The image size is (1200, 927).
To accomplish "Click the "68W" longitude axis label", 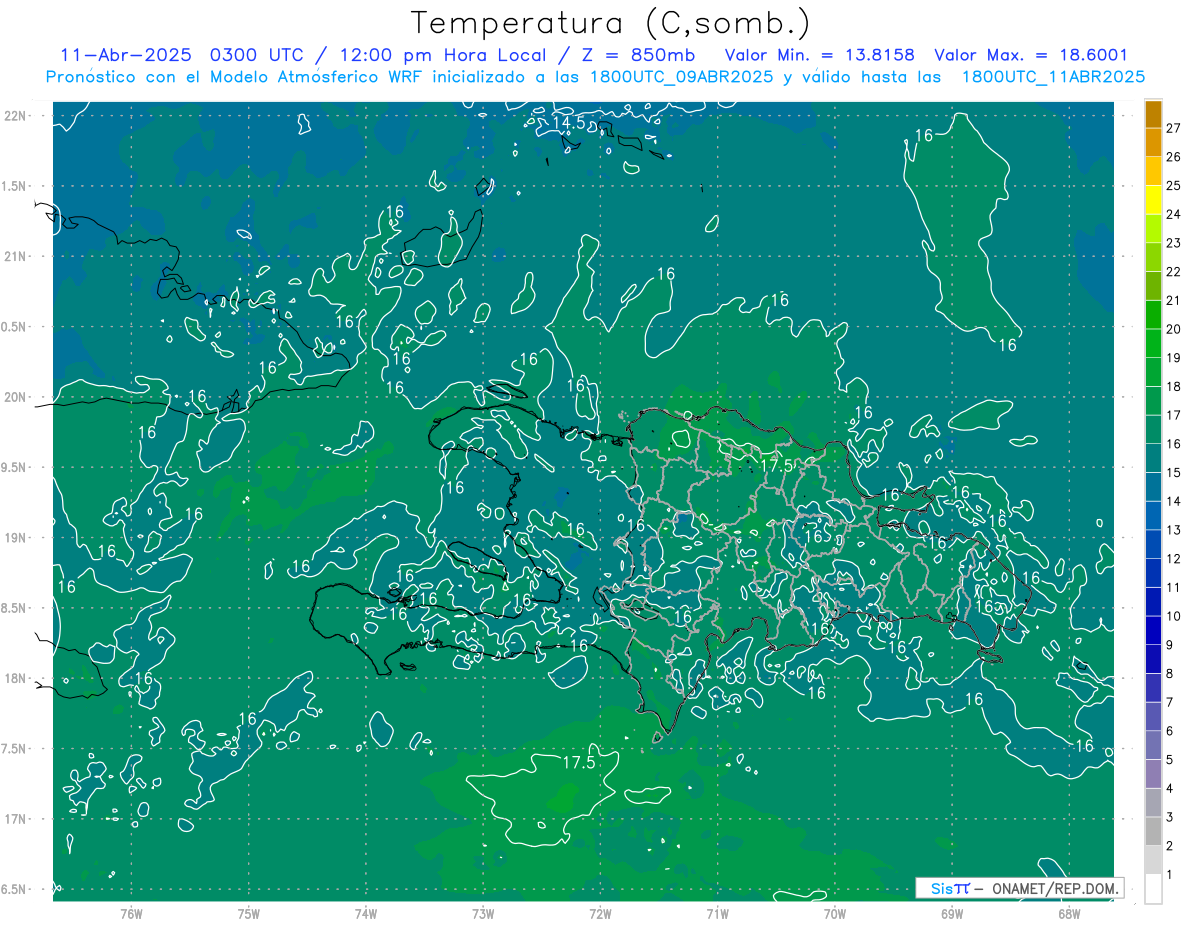I will (1069, 913).
